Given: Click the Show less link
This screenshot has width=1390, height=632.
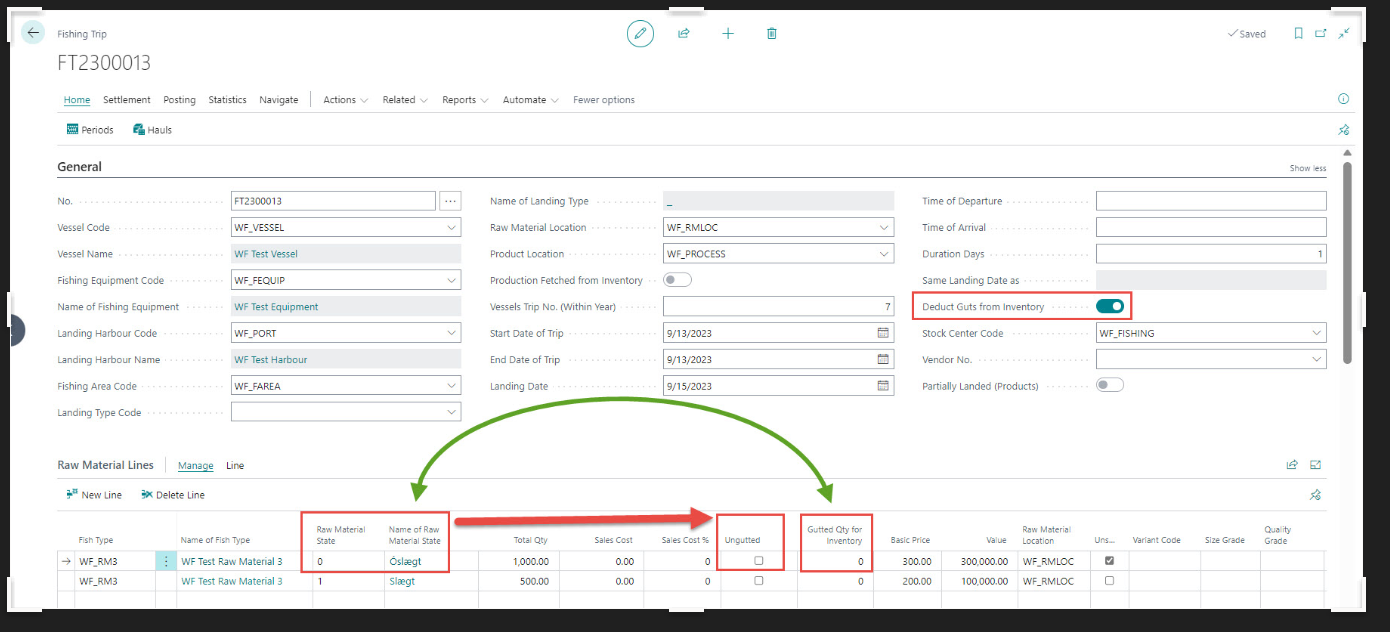Looking at the screenshot, I should click(1307, 168).
